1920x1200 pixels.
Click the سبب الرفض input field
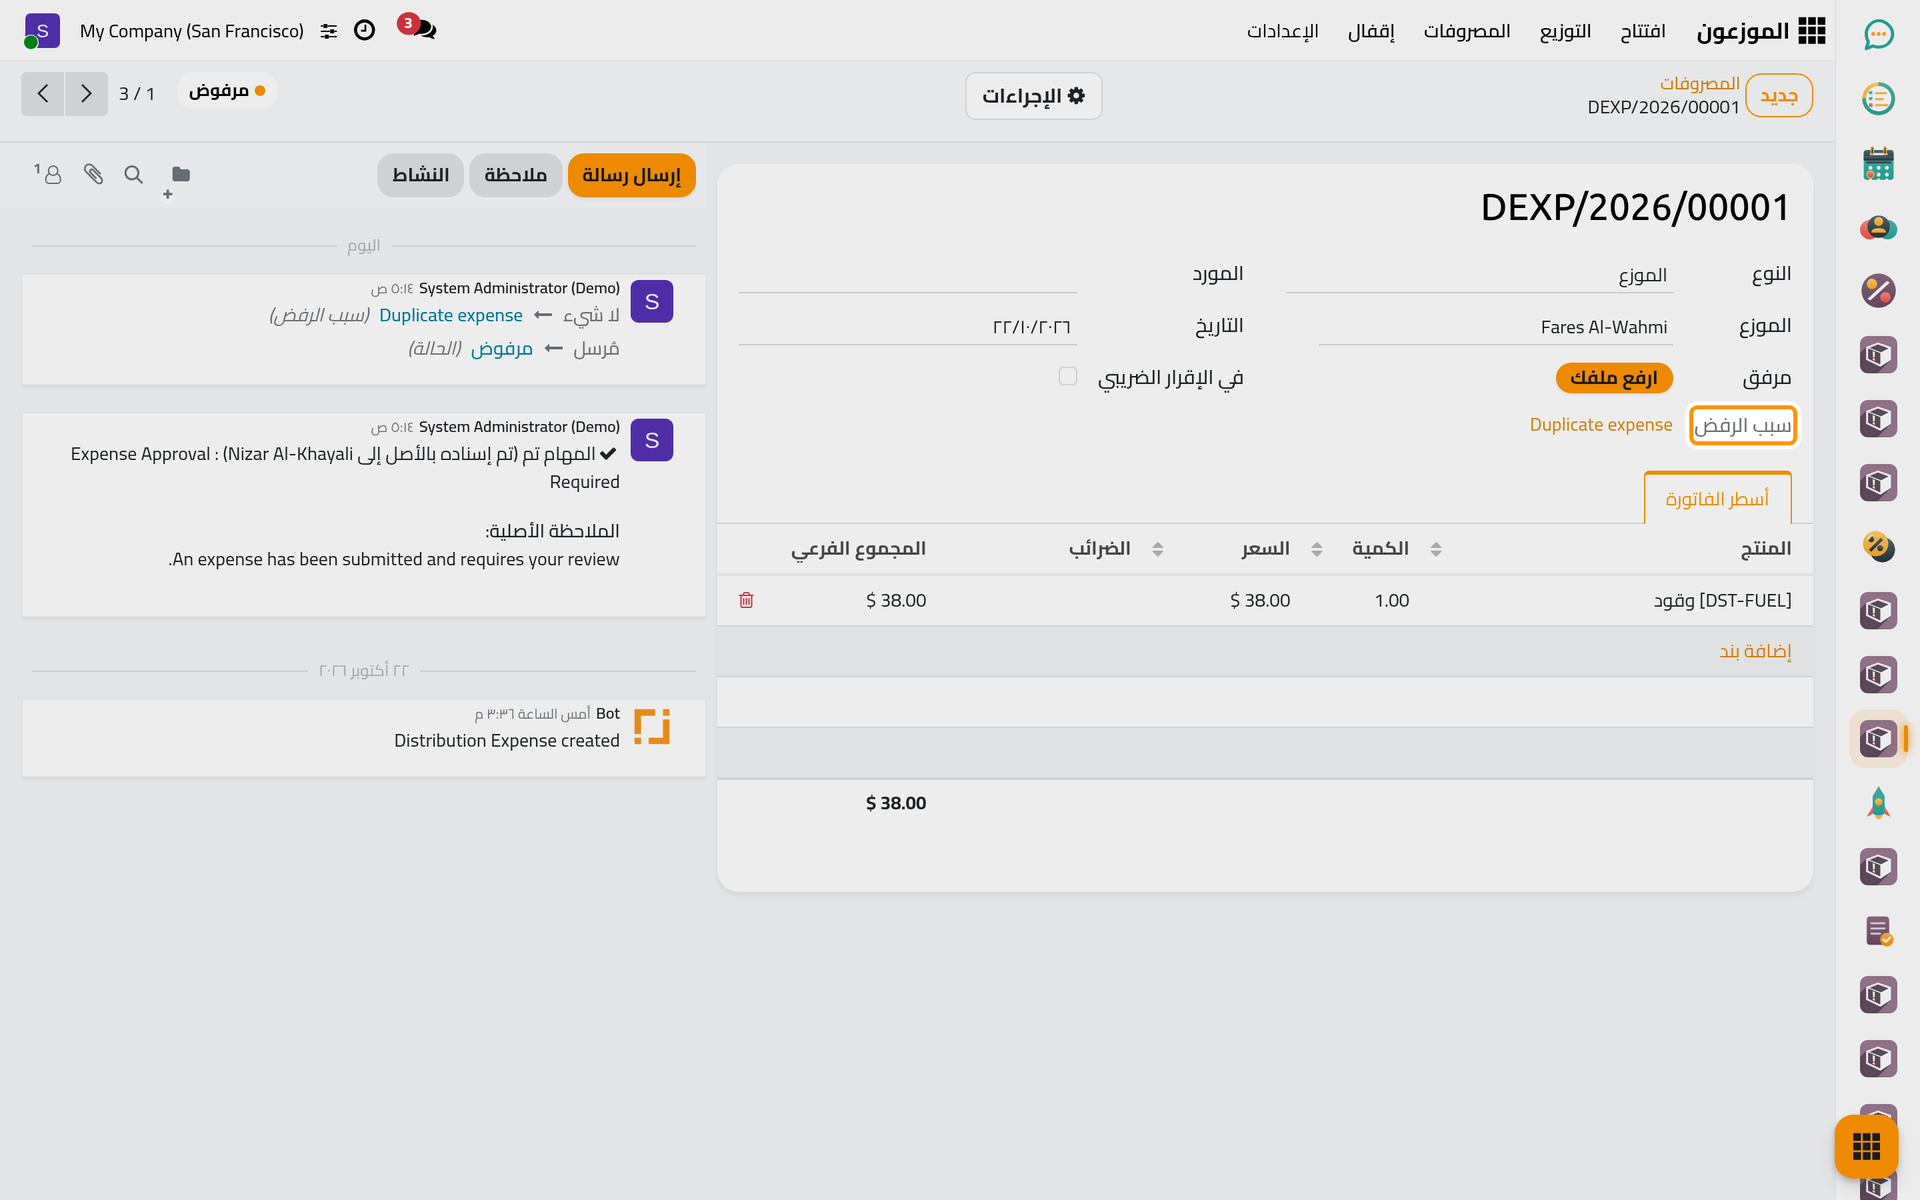[x=1743, y=425]
